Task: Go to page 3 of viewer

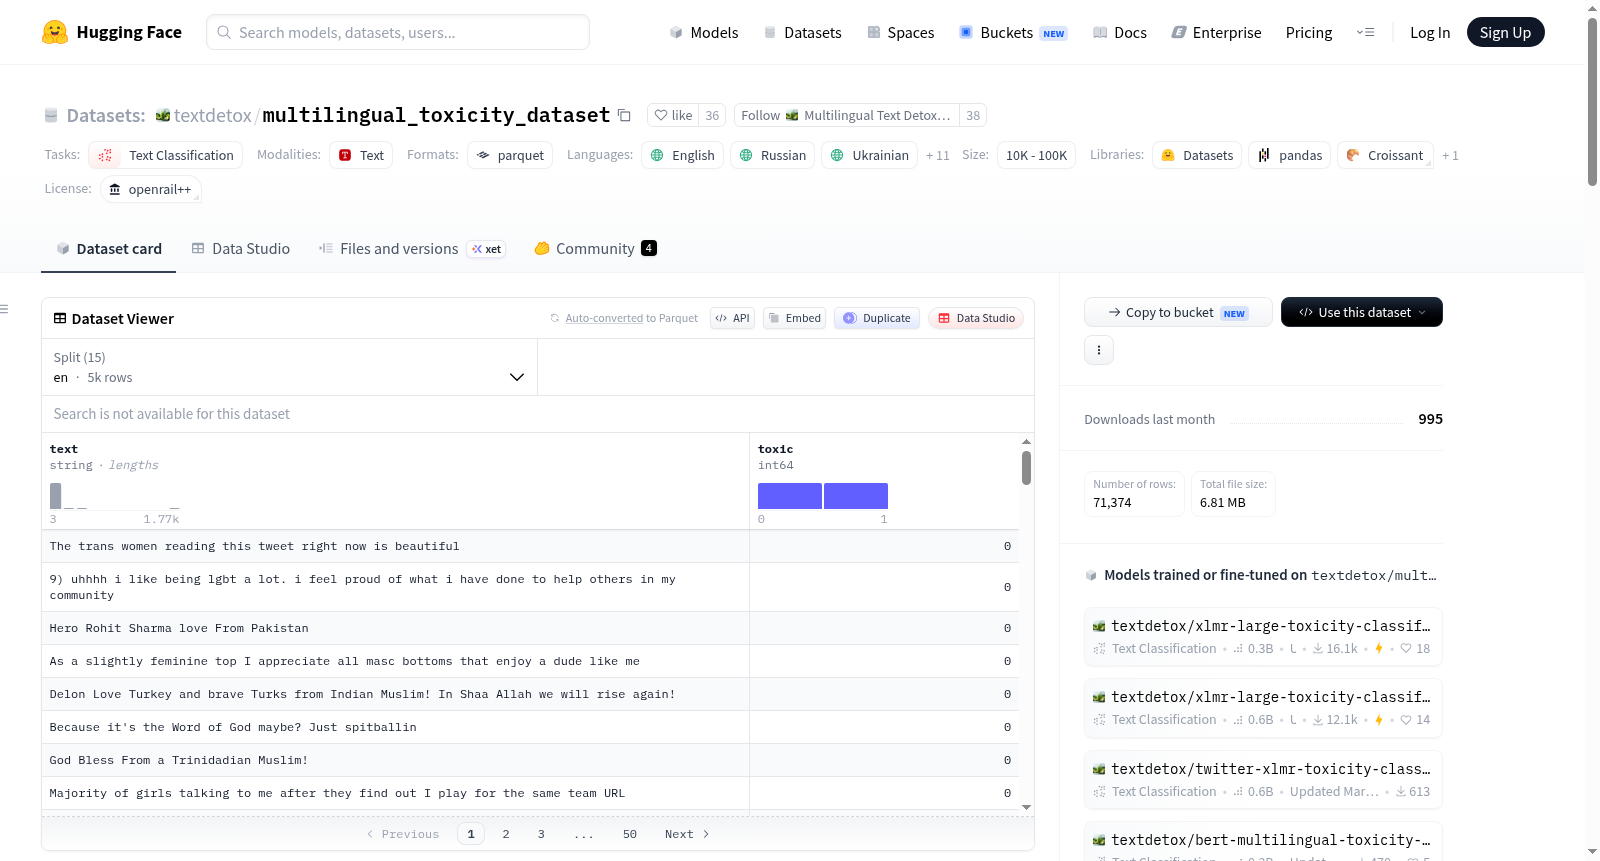Action: 541,834
